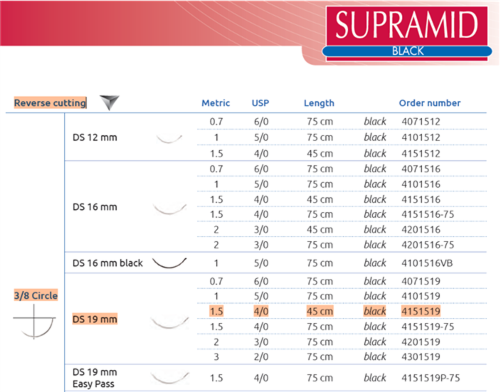The width and height of the screenshot is (500, 392).
Task: Click 'black' in the 4151519P-75 row
Action: tap(375, 378)
